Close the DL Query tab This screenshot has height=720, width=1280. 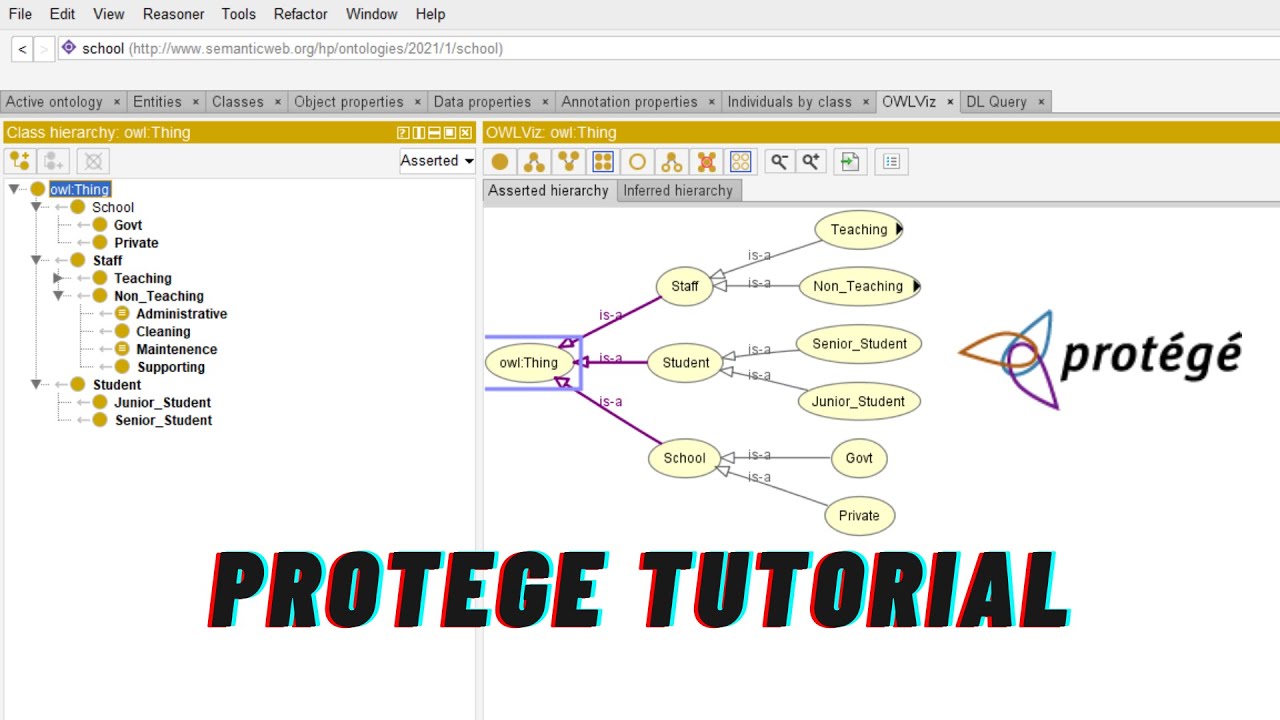click(x=1041, y=102)
